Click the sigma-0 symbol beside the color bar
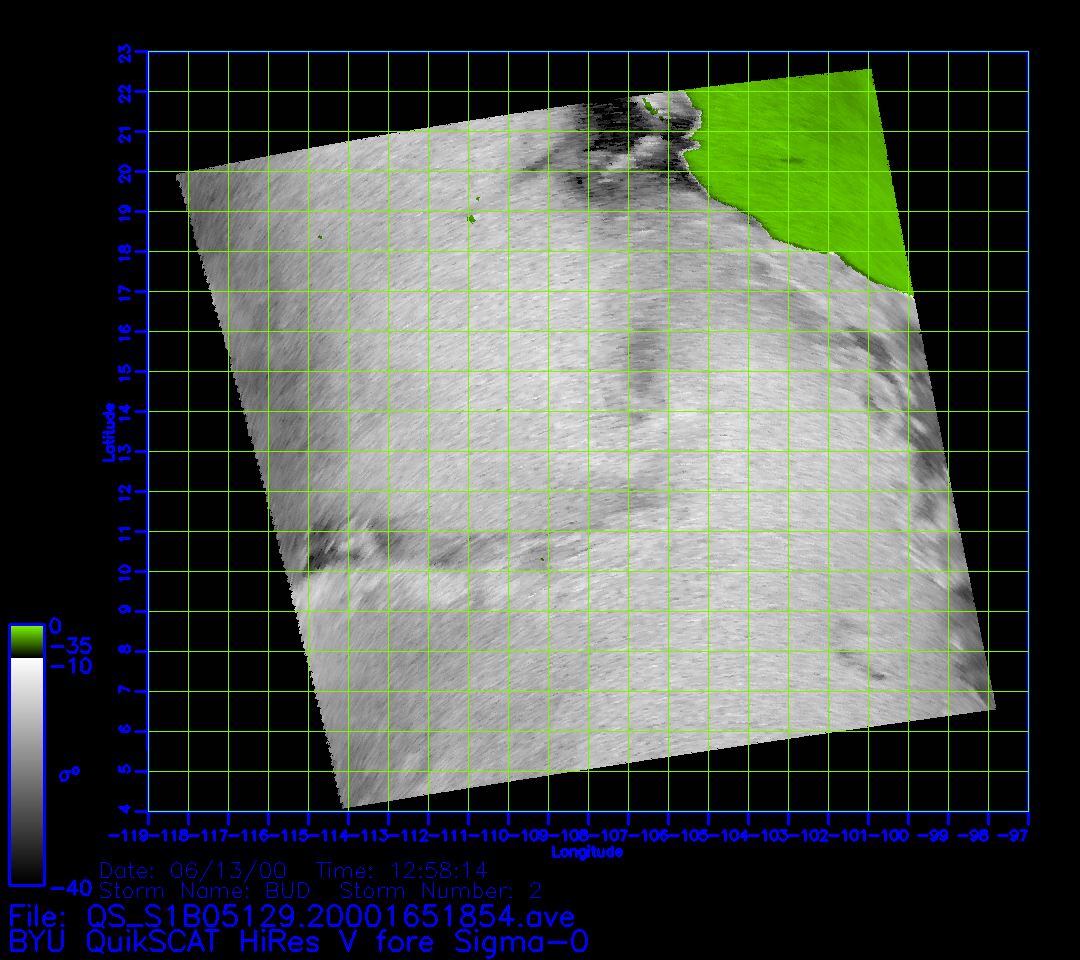1080x960 pixels. 71,773
